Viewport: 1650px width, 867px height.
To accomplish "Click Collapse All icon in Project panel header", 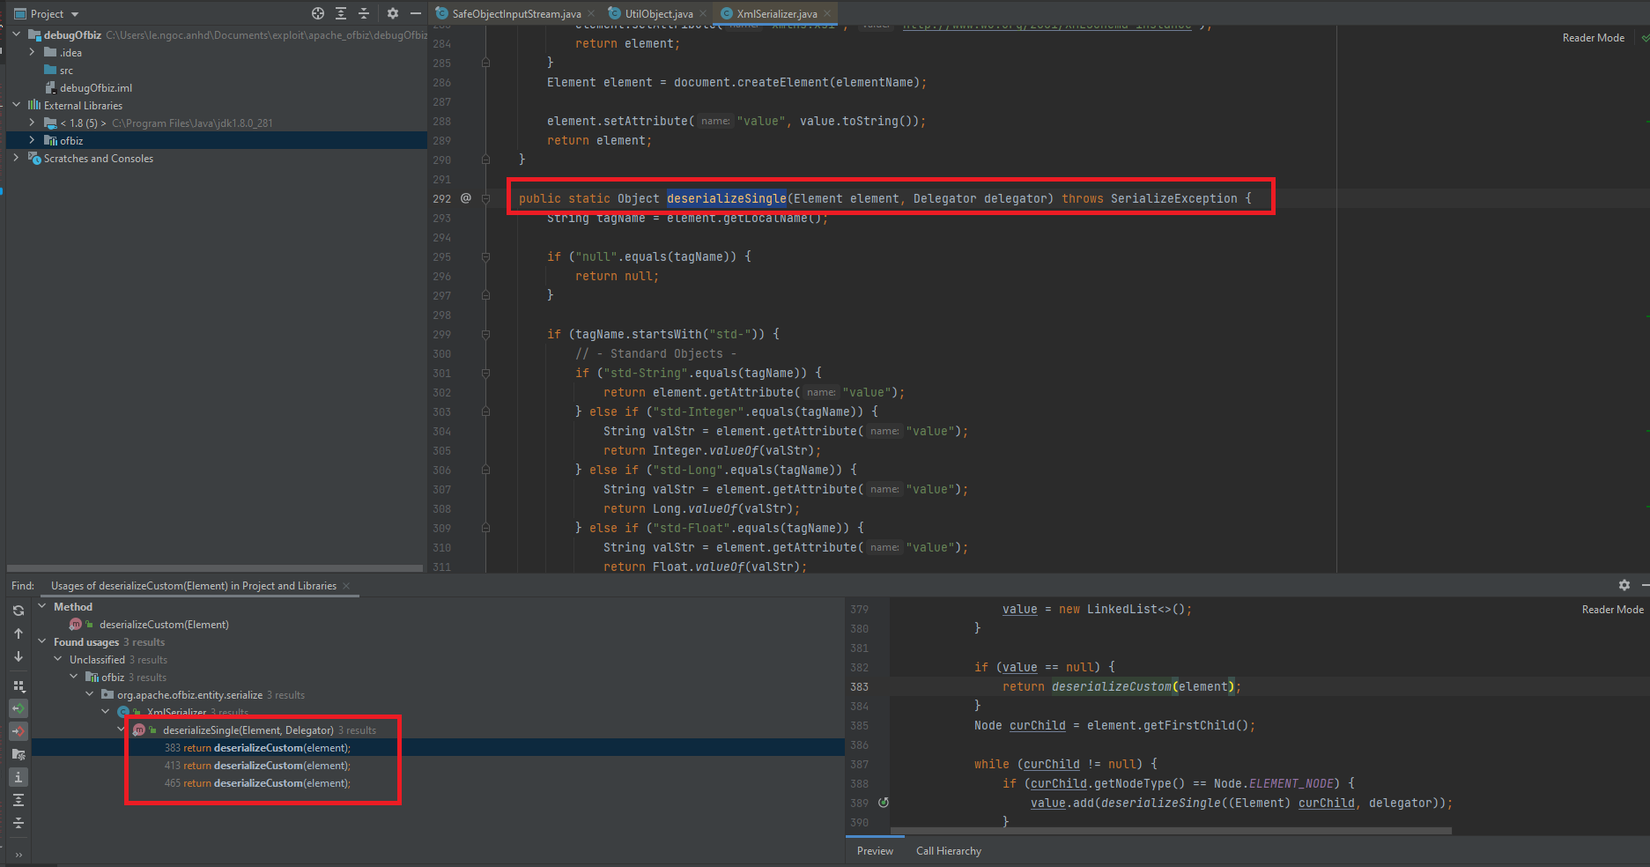I will tap(364, 14).
